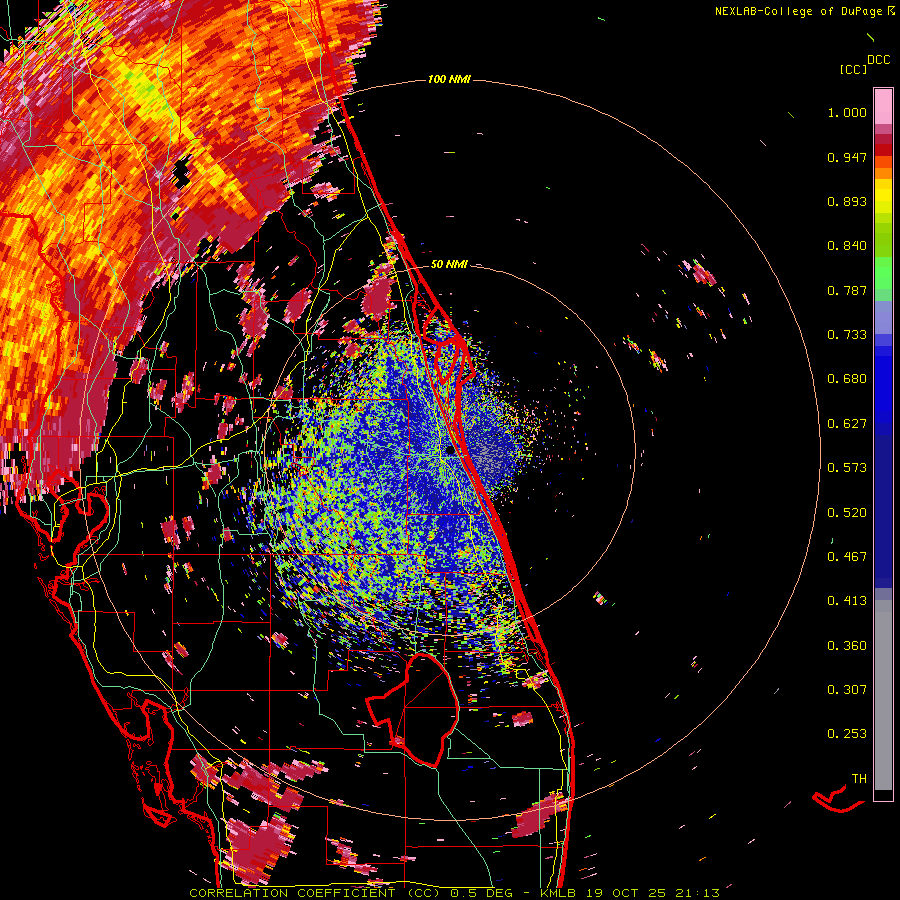Click the black radar site dot at the center
Viewport: 900px width, 900px height.
451,451
